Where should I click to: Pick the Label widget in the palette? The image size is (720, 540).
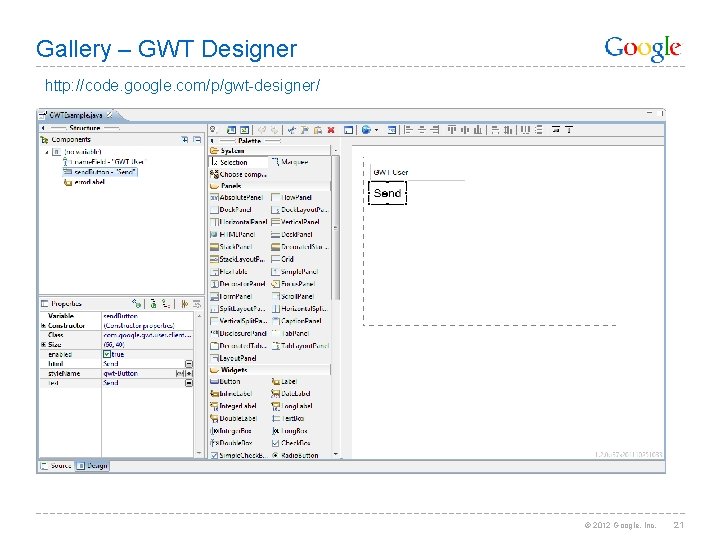284,381
